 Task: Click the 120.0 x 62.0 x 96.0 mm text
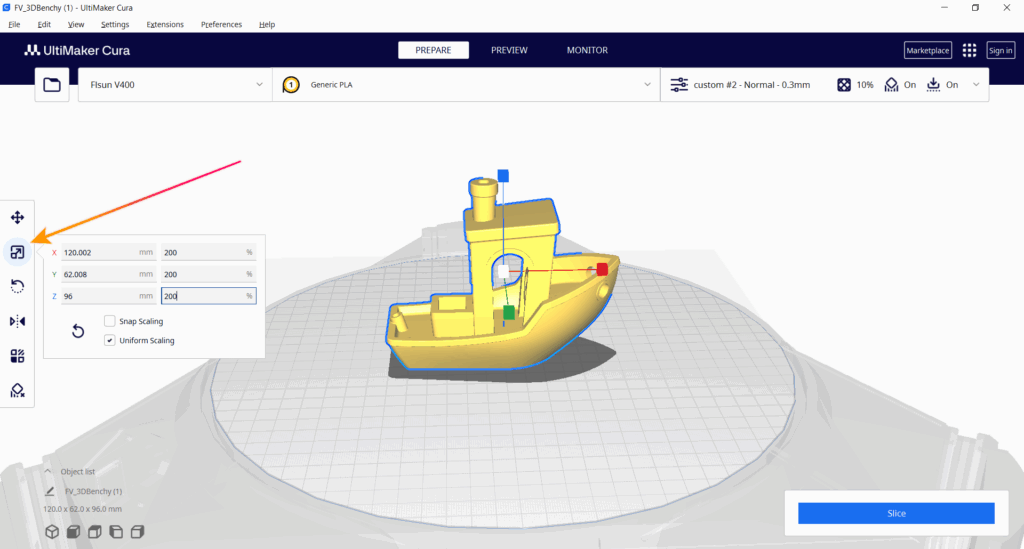[x=82, y=509]
